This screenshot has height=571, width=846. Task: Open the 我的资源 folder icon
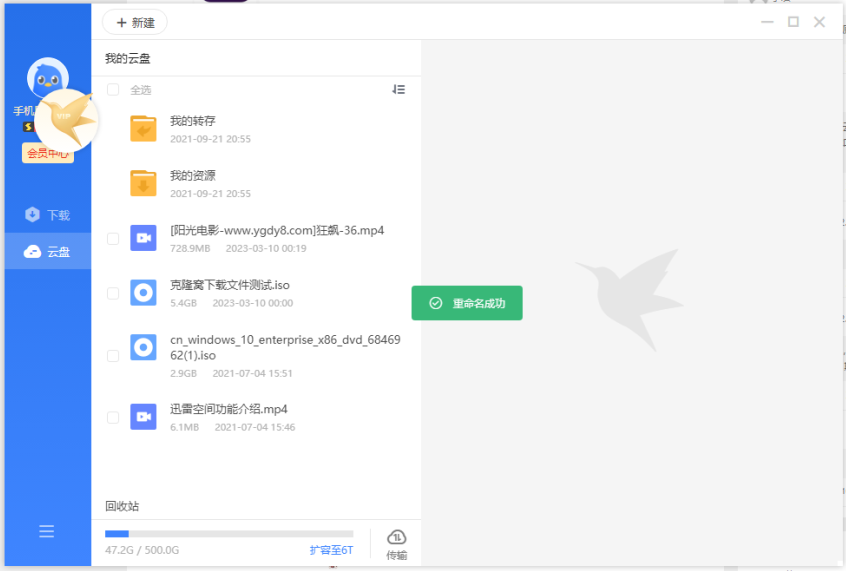(143, 183)
